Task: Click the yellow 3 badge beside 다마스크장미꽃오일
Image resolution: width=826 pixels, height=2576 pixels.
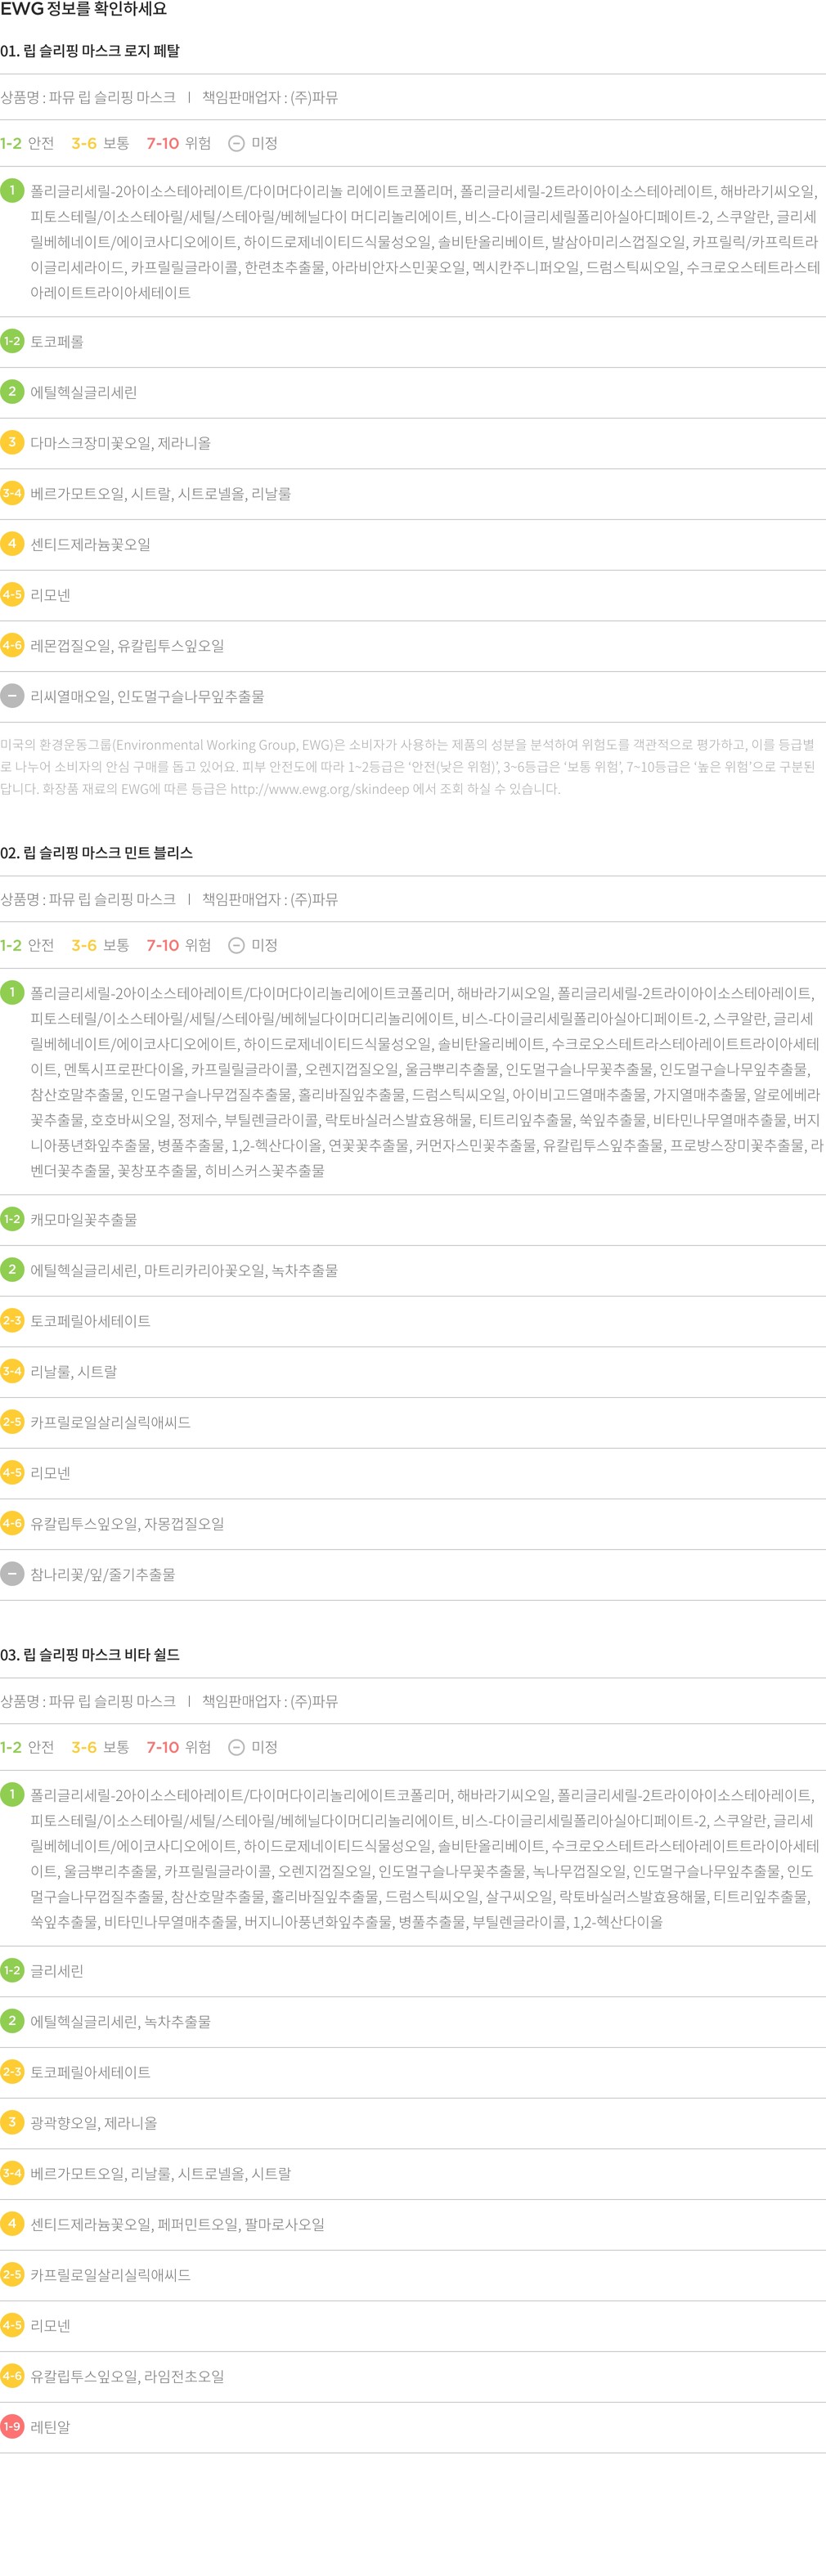Action: (x=12, y=442)
